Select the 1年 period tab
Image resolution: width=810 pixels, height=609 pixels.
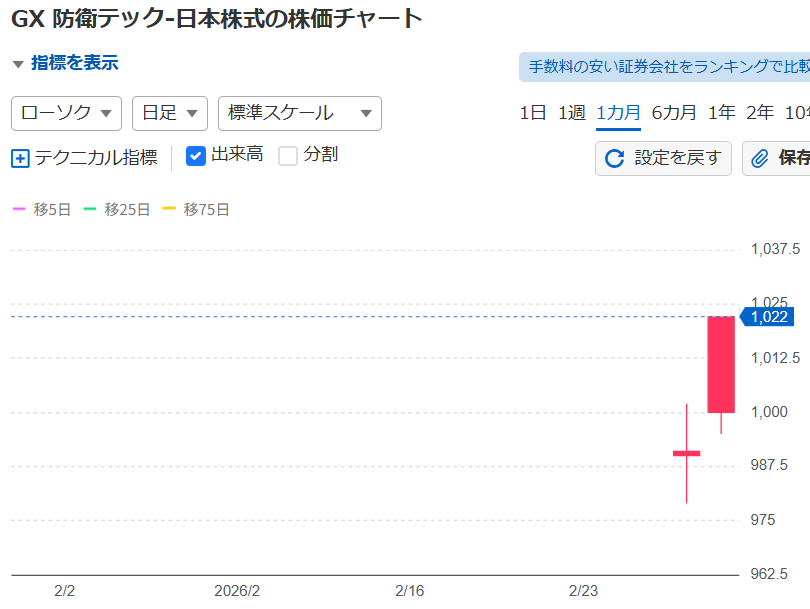[x=721, y=112]
